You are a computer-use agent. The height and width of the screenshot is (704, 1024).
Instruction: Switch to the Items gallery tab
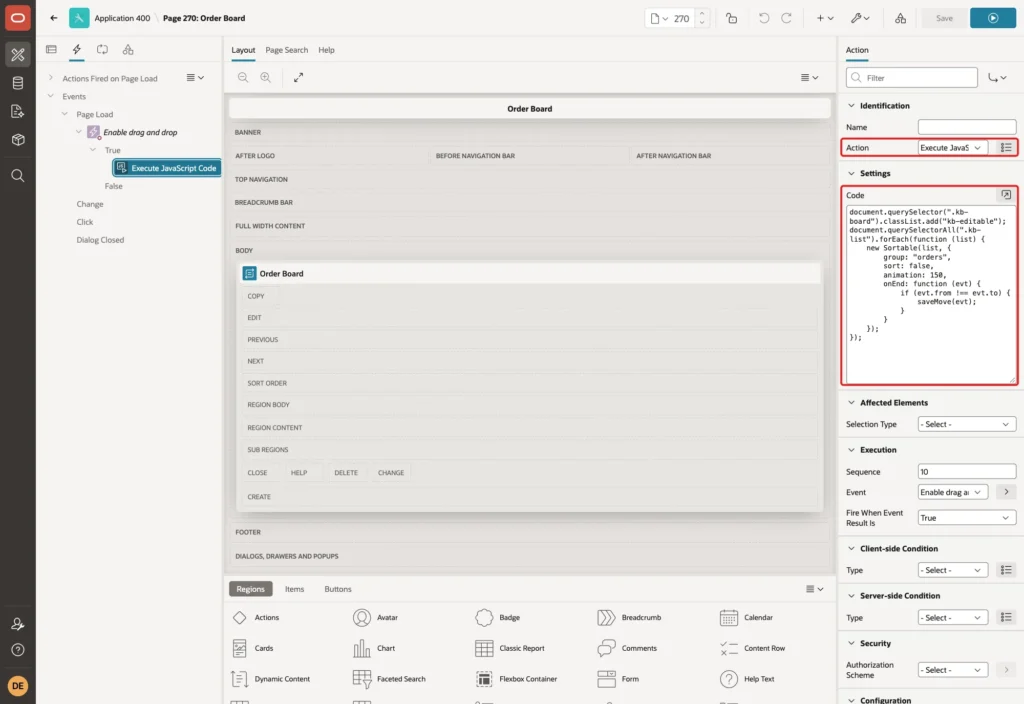(x=295, y=589)
